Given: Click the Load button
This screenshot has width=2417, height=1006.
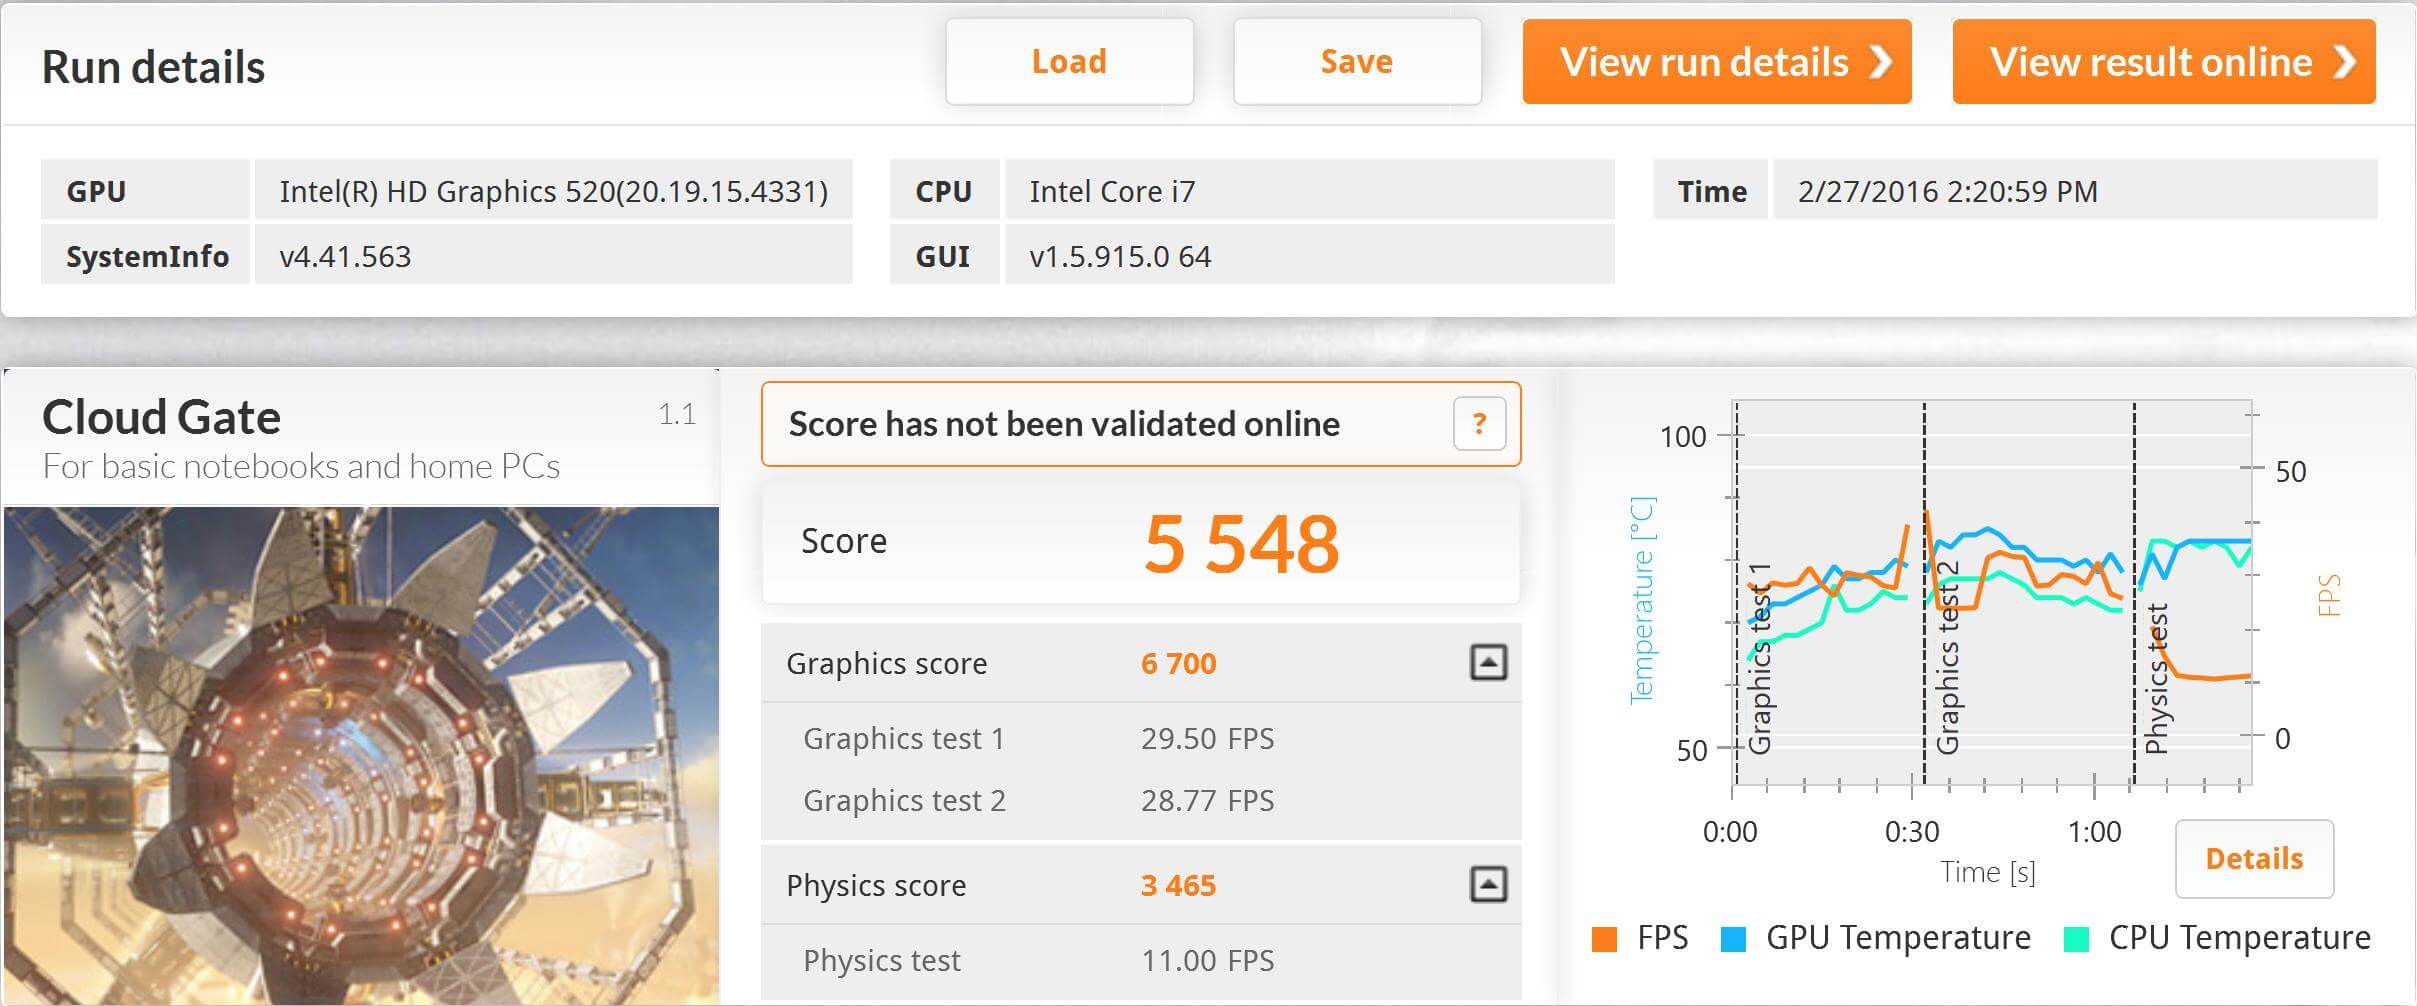Looking at the screenshot, I should point(1069,62).
